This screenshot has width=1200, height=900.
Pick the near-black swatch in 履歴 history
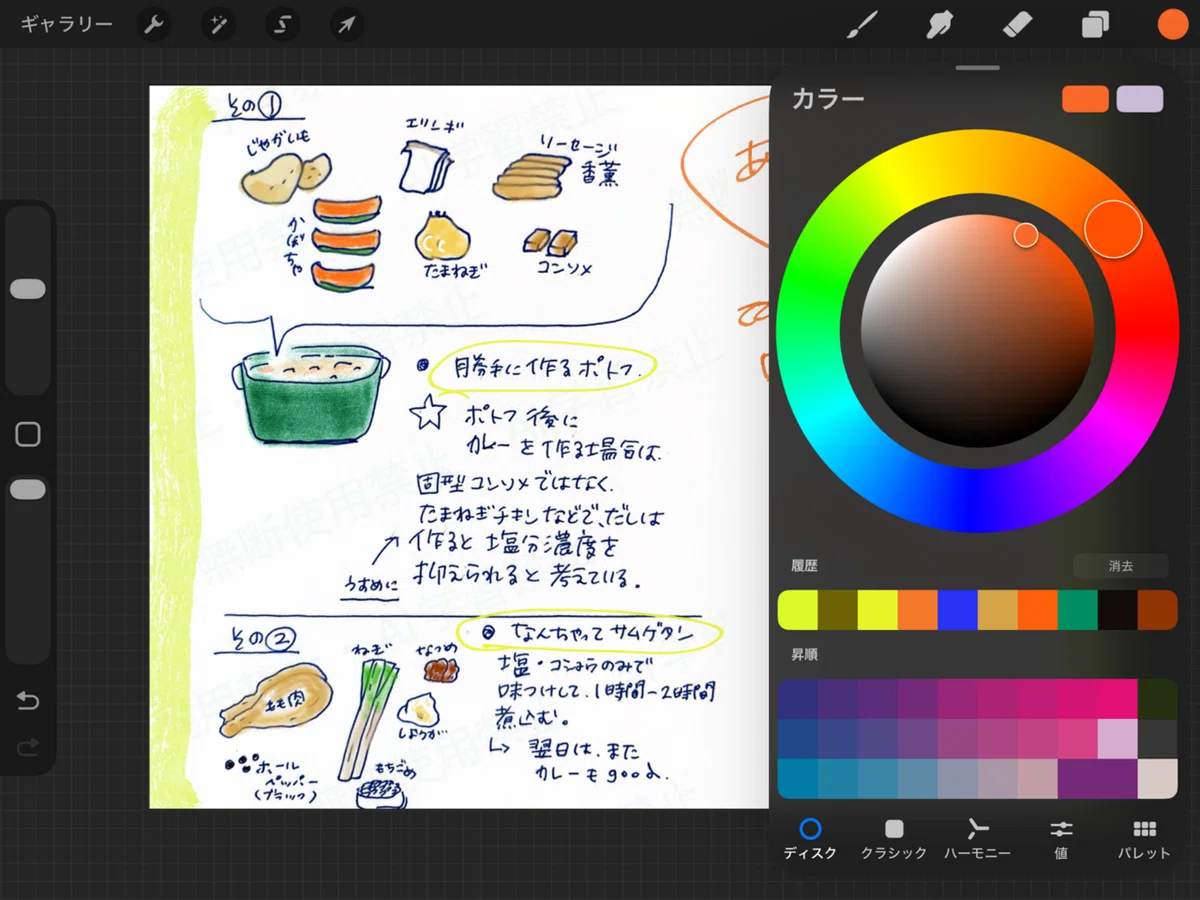1118,610
